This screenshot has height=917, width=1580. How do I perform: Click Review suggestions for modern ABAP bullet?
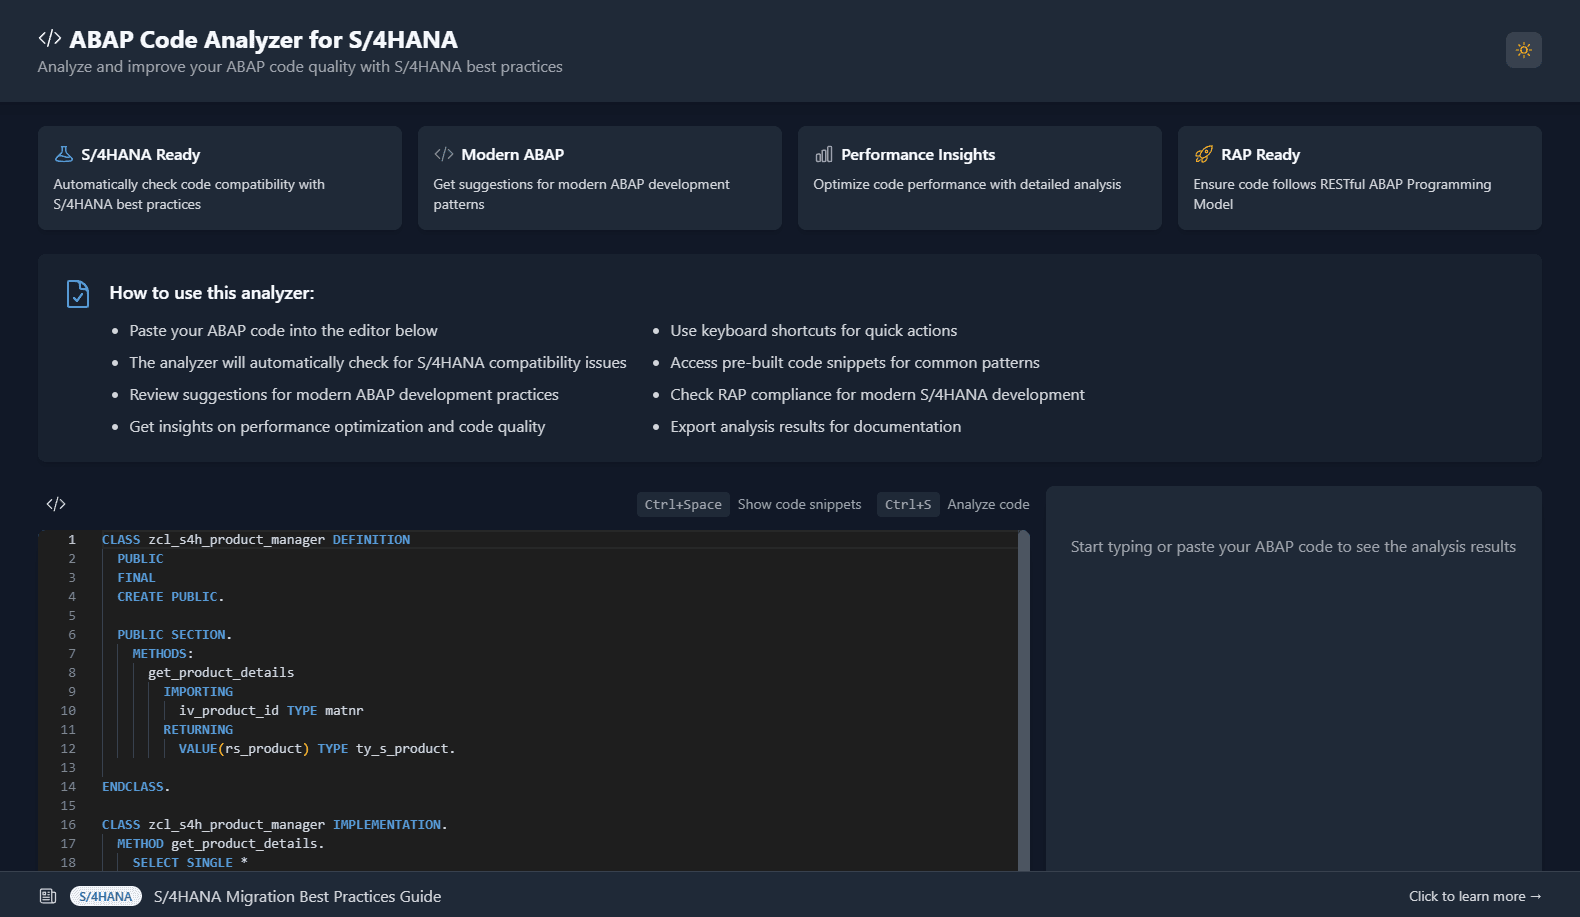tap(344, 394)
